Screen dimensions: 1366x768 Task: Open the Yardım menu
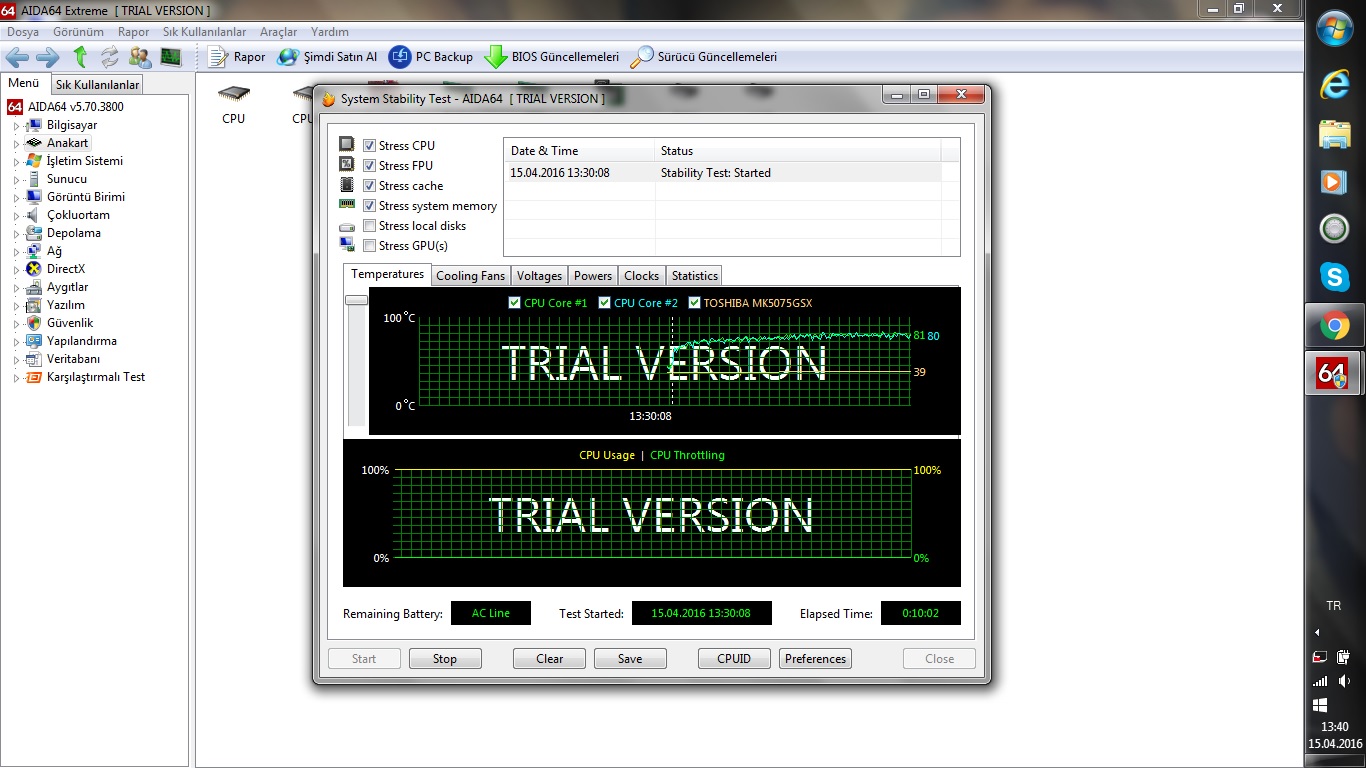click(330, 32)
